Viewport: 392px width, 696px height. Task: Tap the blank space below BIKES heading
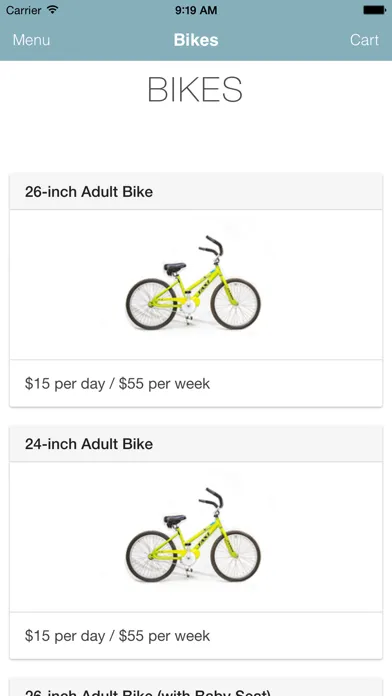[x=196, y=138]
